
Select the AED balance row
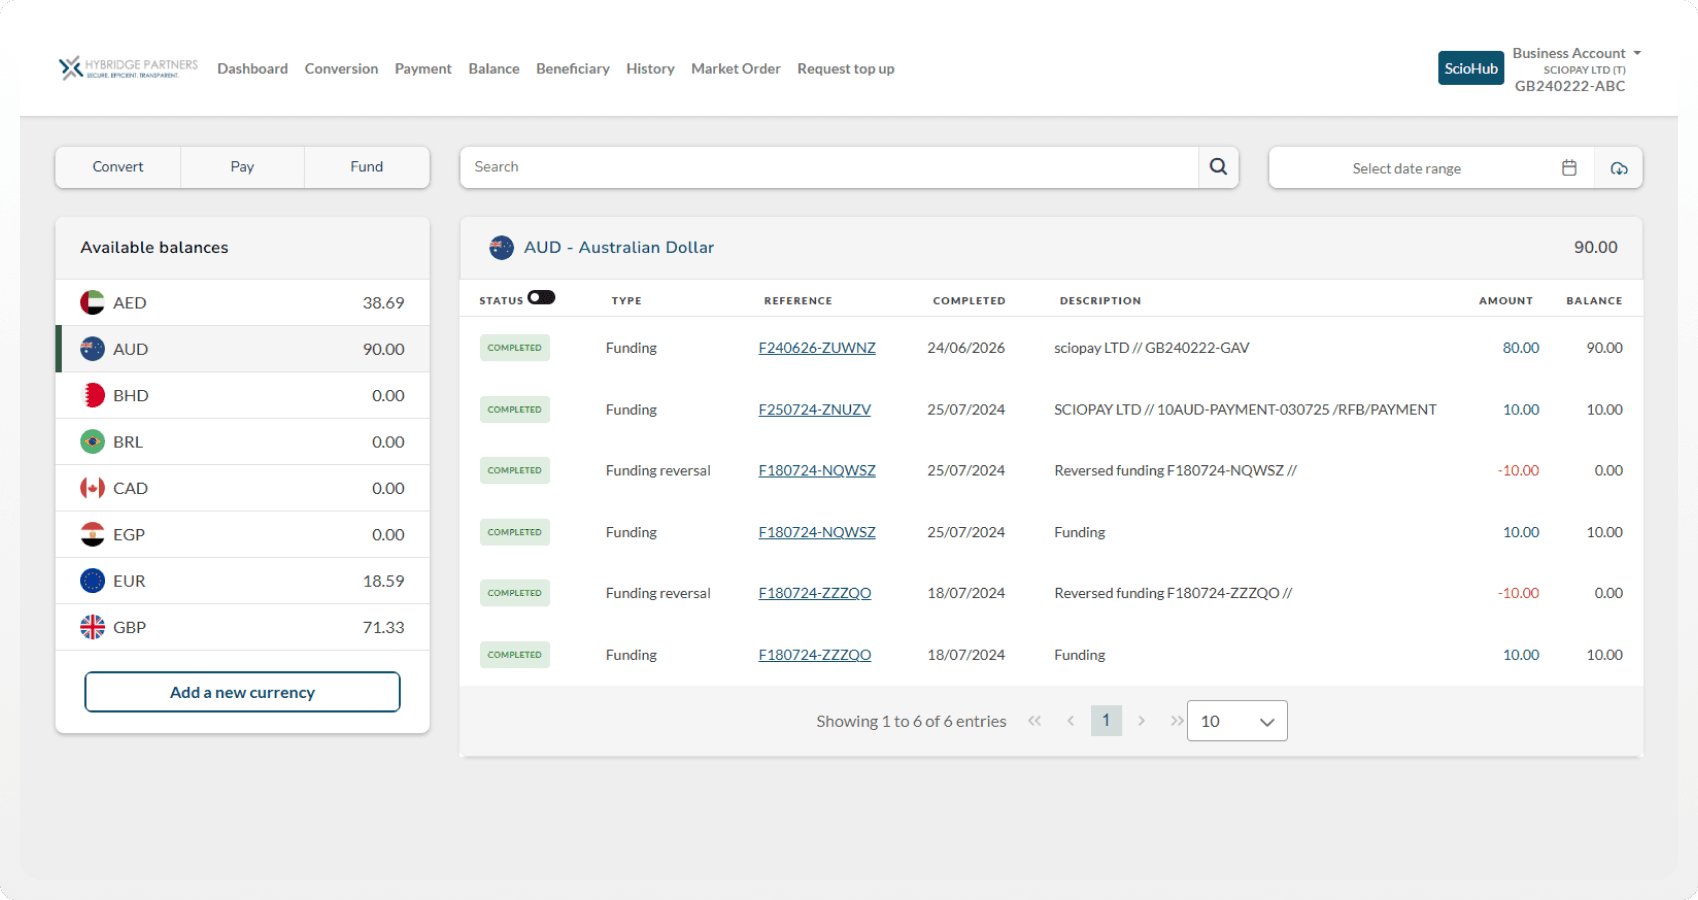(242, 302)
